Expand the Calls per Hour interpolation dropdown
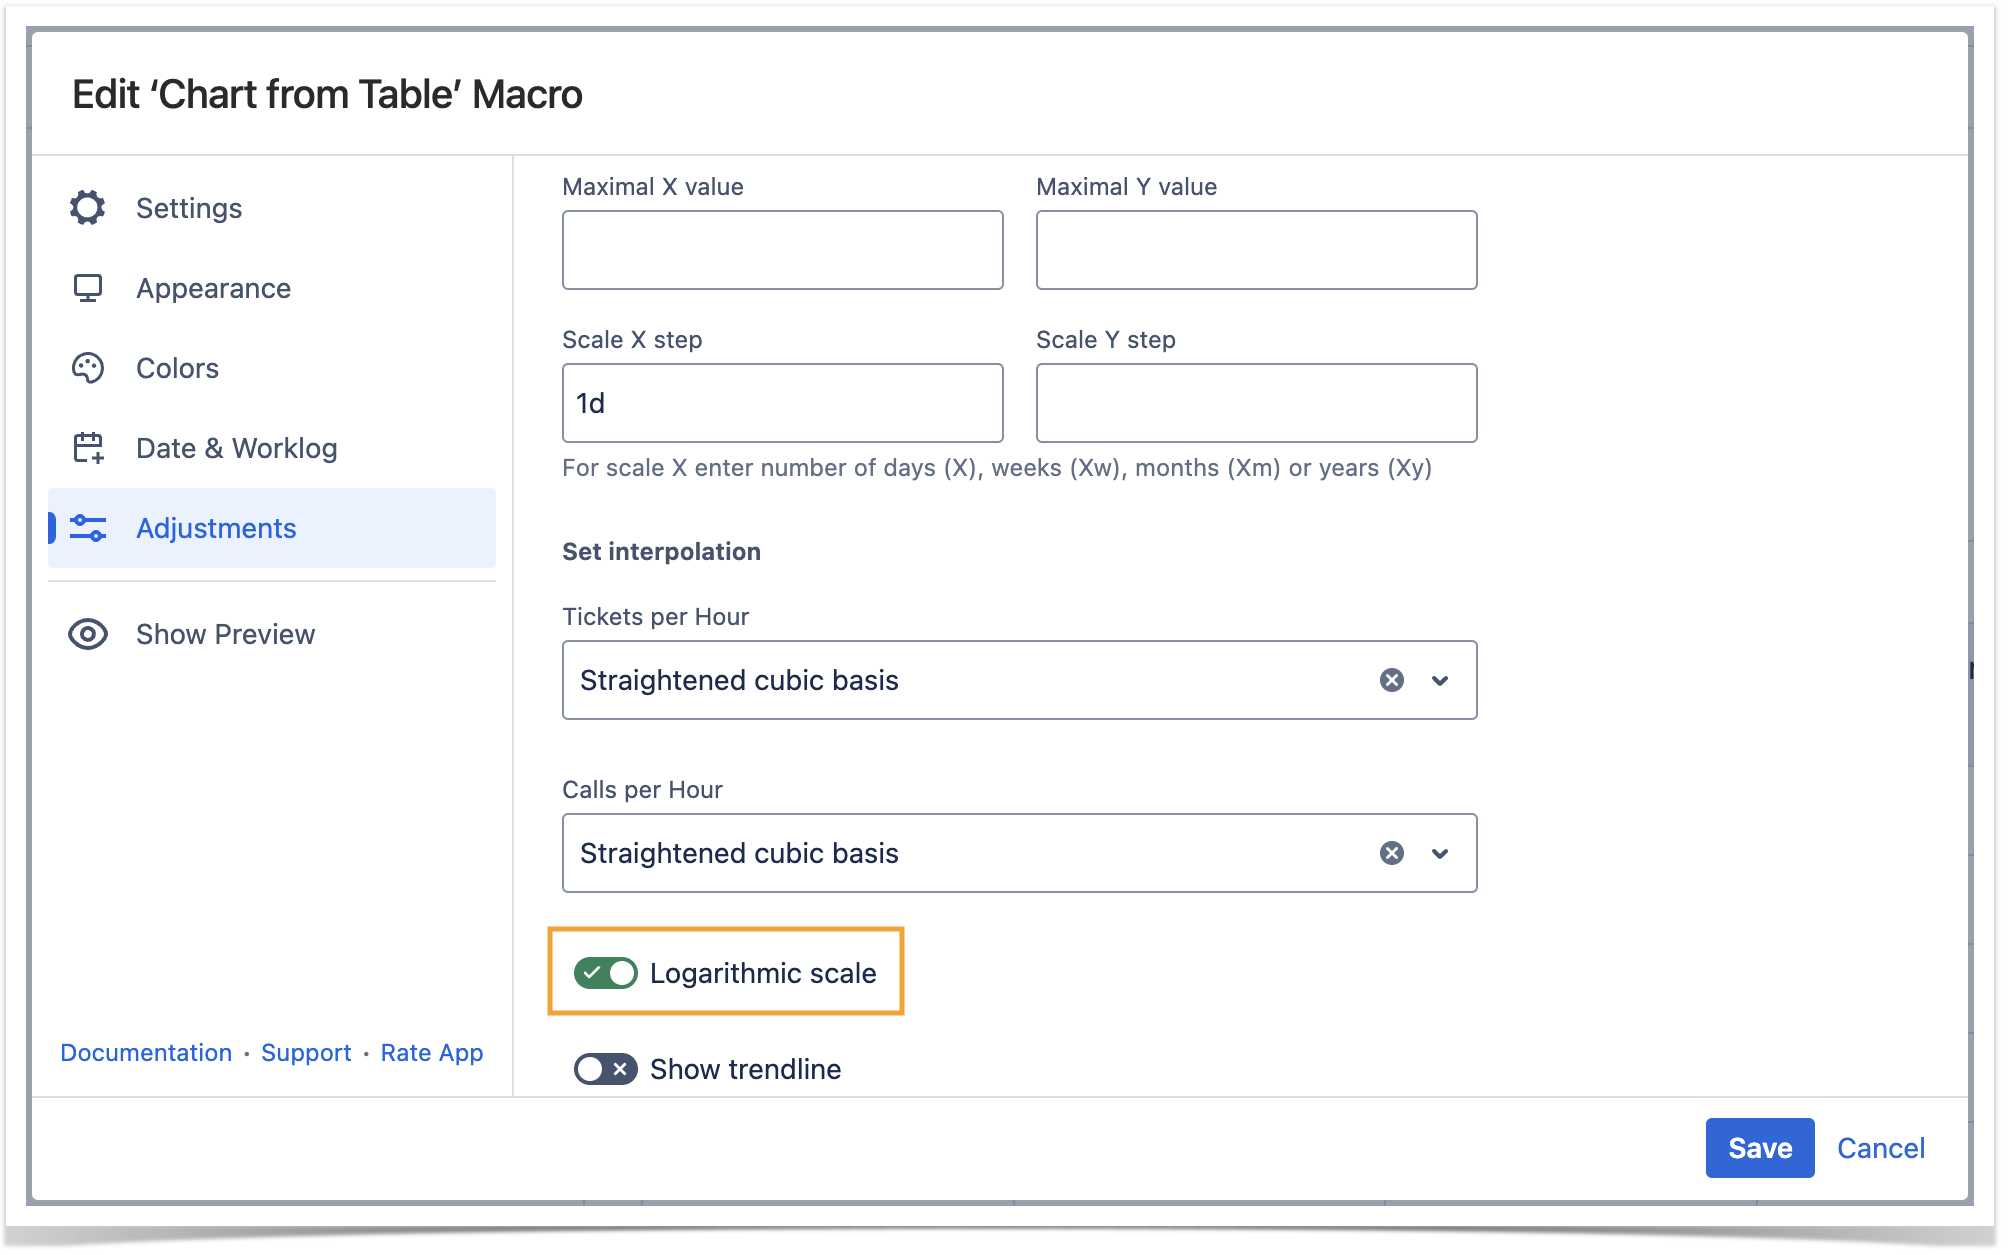 (x=1440, y=853)
